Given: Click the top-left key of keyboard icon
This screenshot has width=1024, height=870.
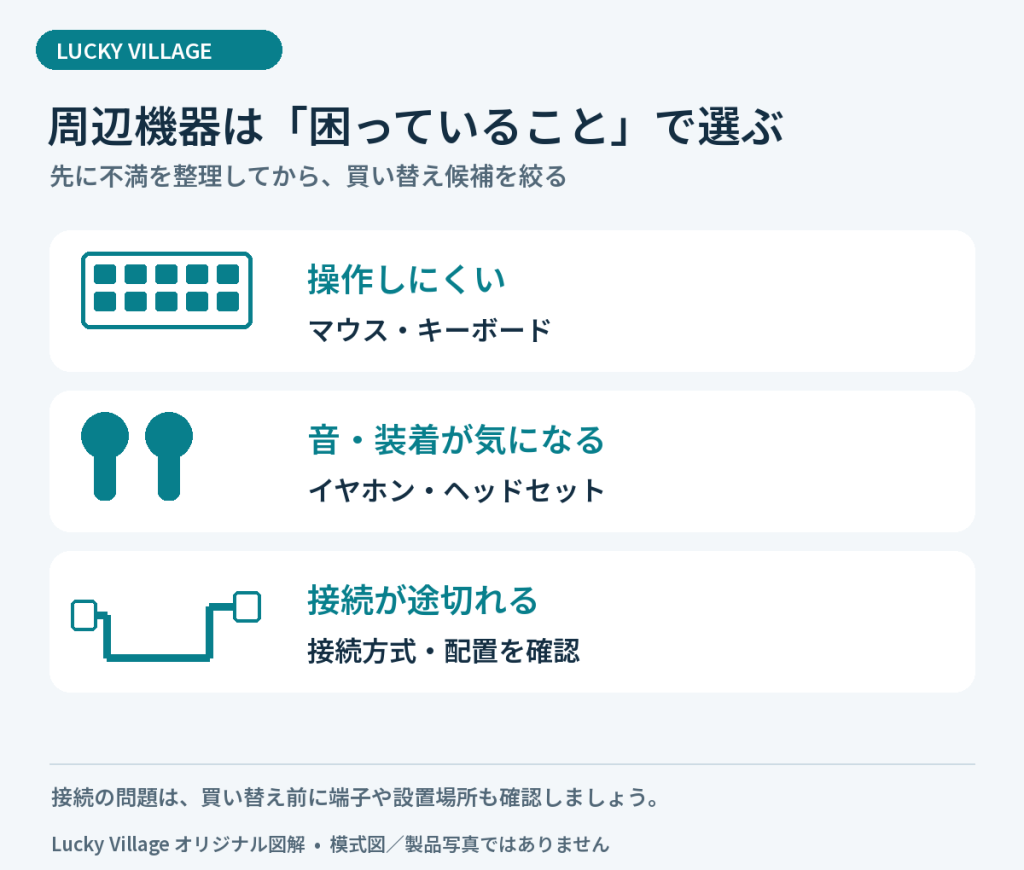Looking at the screenshot, I should [105, 274].
